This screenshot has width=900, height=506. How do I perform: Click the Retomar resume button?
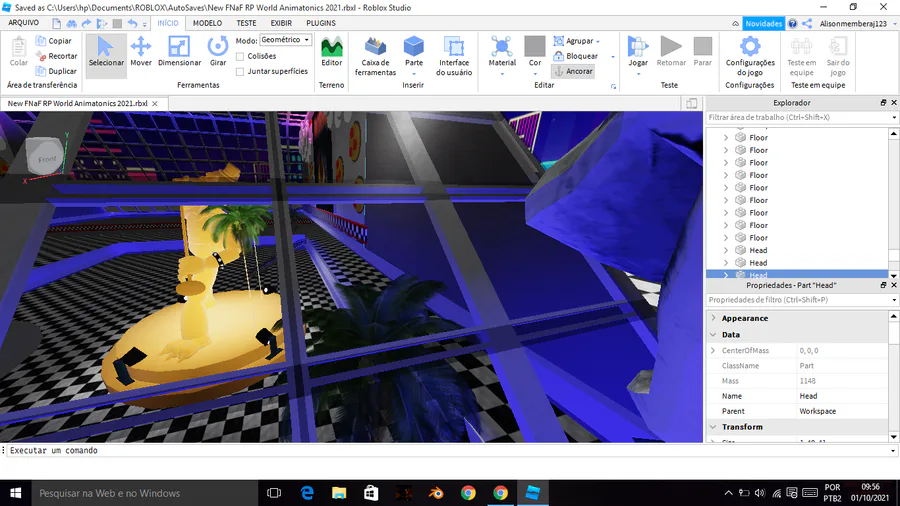click(671, 53)
